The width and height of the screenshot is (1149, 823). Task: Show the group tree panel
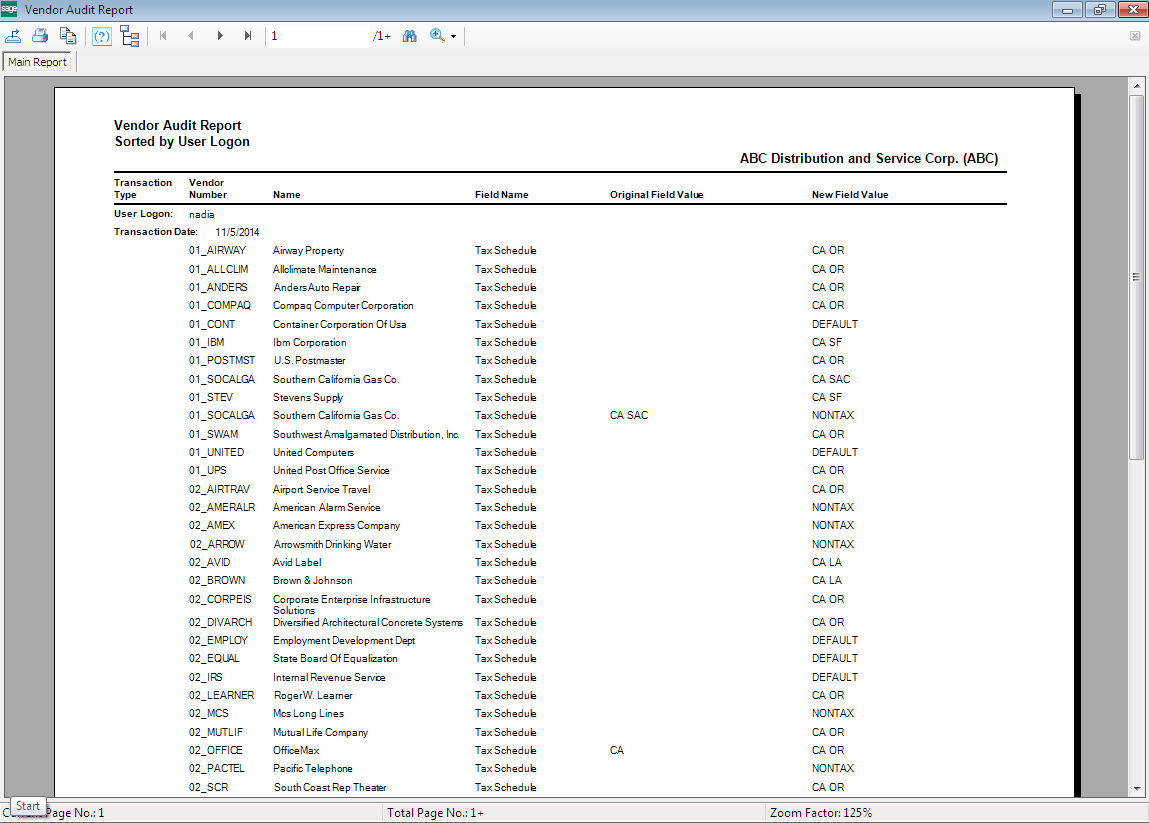(130, 36)
